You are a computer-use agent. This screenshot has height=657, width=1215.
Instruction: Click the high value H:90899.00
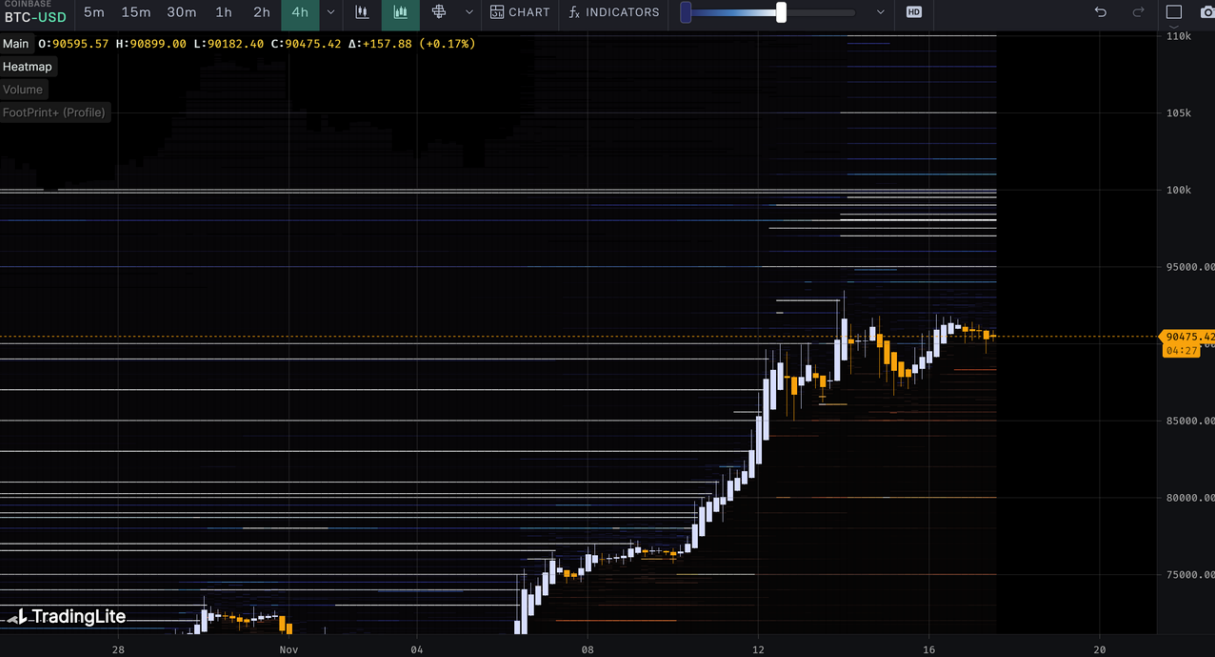[x=151, y=44]
